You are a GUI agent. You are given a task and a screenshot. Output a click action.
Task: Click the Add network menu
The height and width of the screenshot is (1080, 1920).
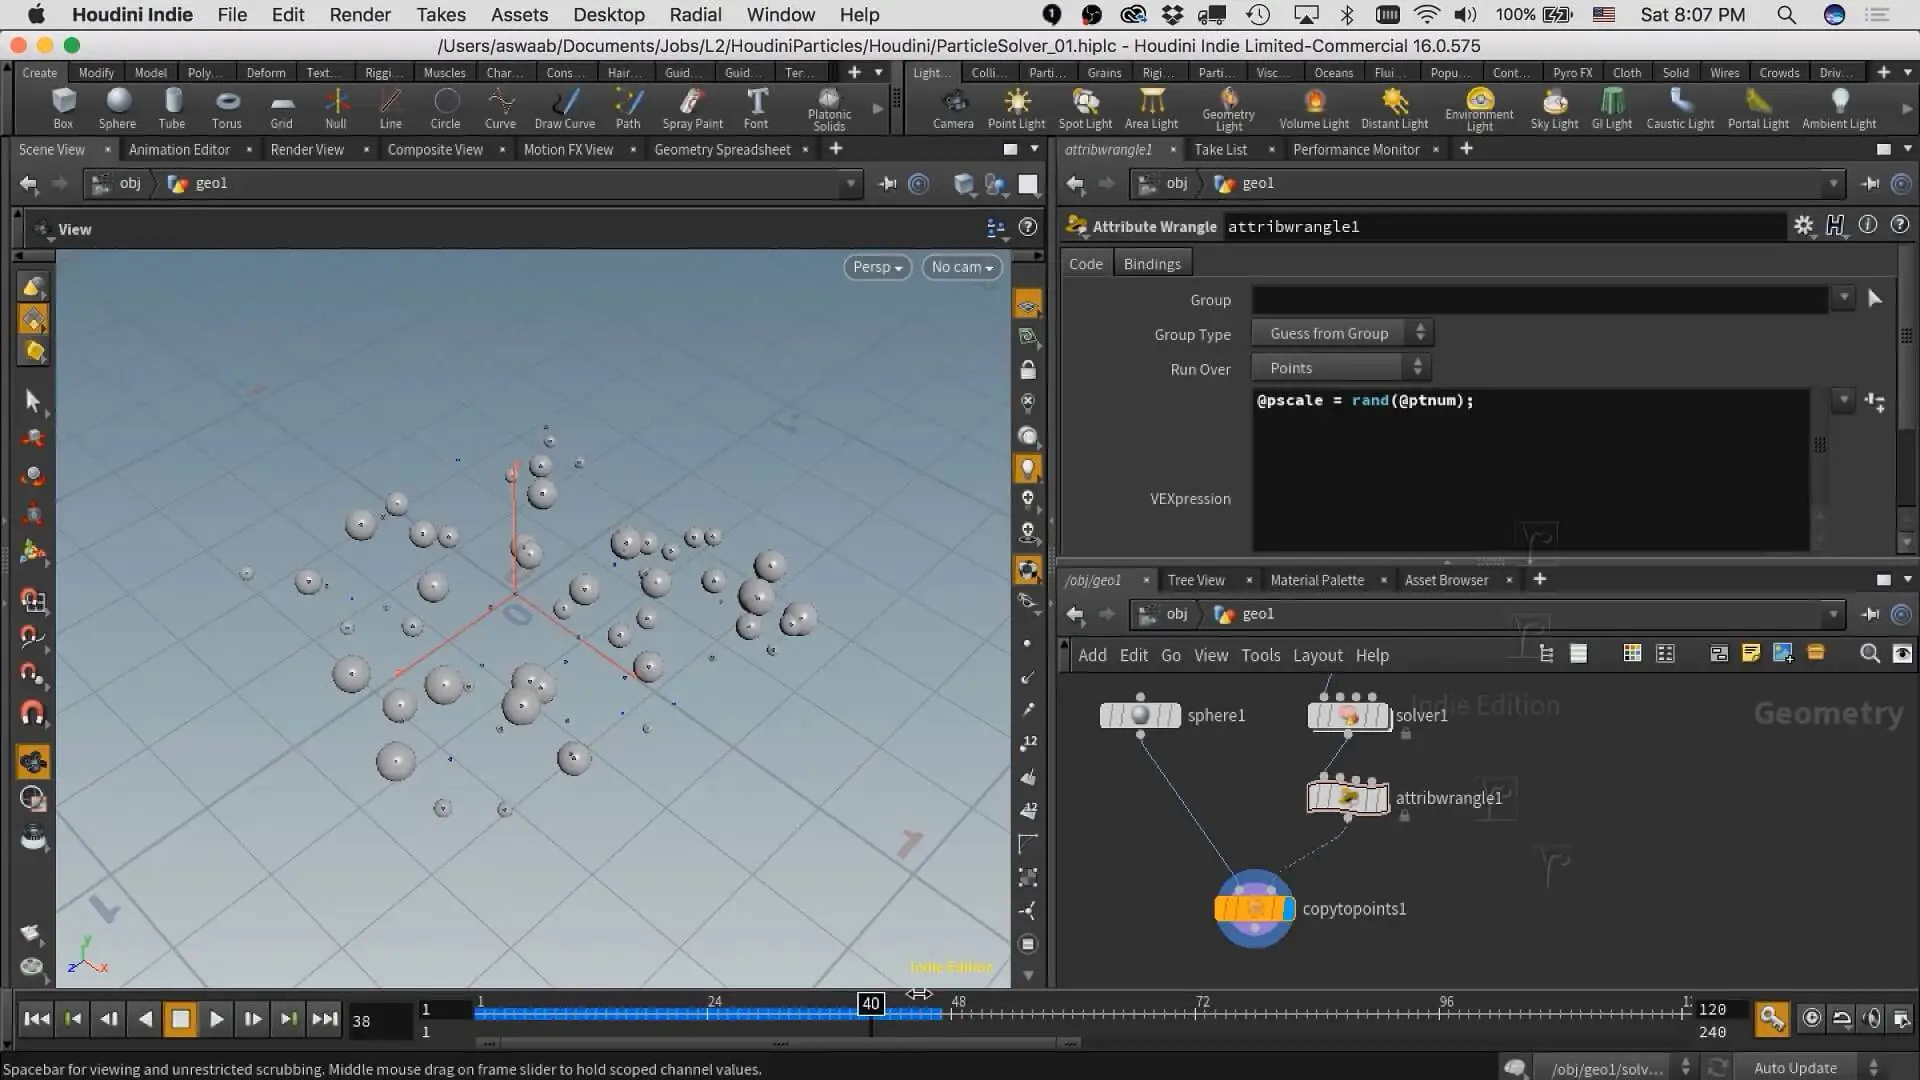point(1092,655)
